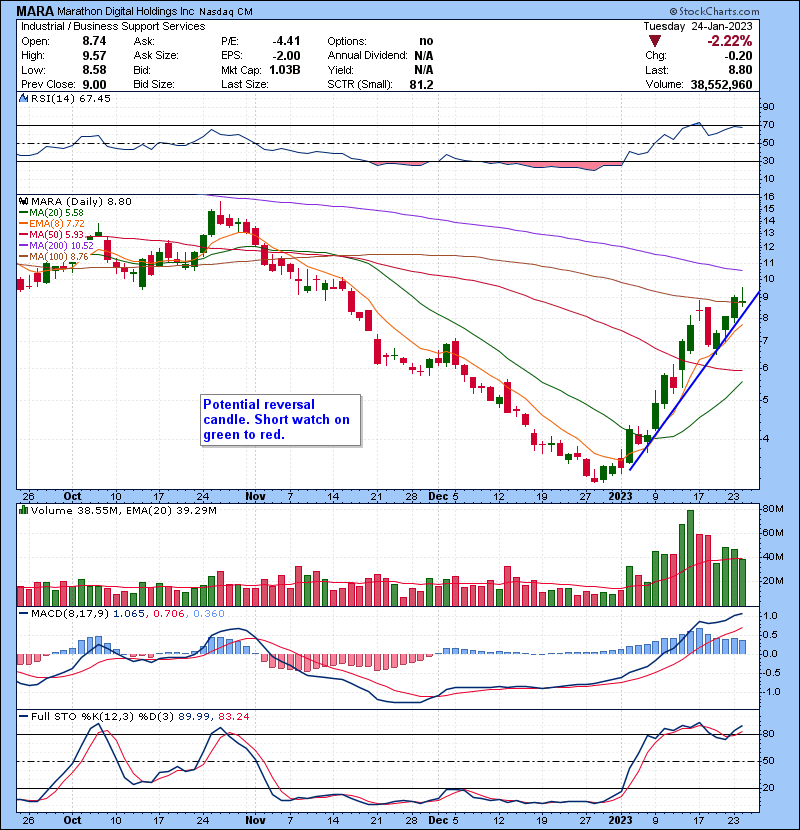The height and width of the screenshot is (830, 800).
Task: Click the Last Size label
Action: 245,84
